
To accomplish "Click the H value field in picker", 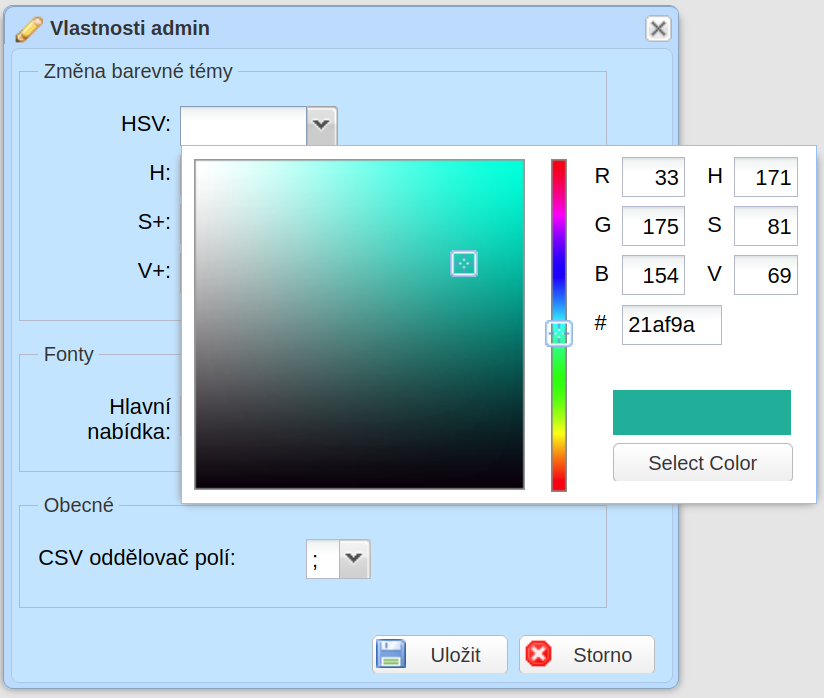I will click(766, 177).
